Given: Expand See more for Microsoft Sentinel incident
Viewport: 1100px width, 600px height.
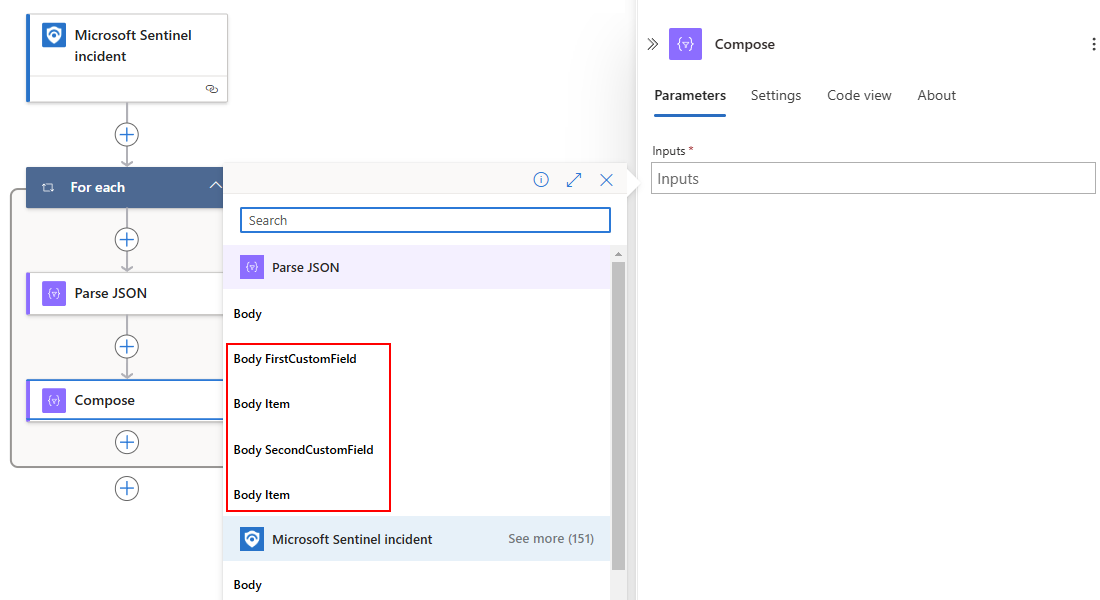Looking at the screenshot, I should [550, 539].
